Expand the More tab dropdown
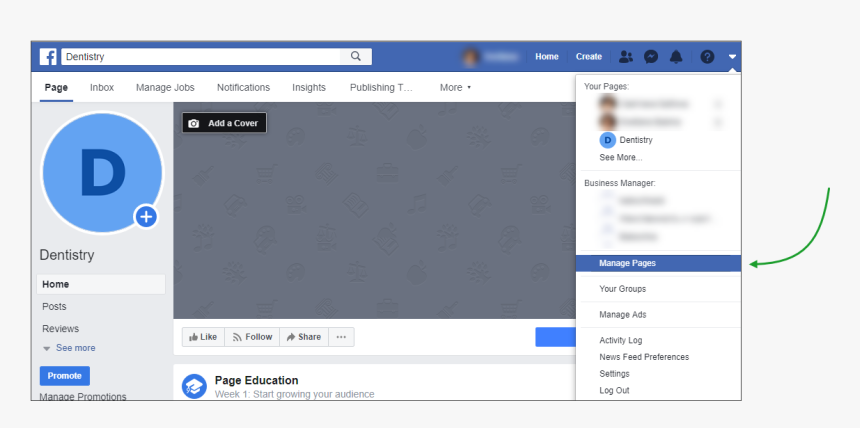This screenshot has height=428, width=860. (x=455, y=87)
